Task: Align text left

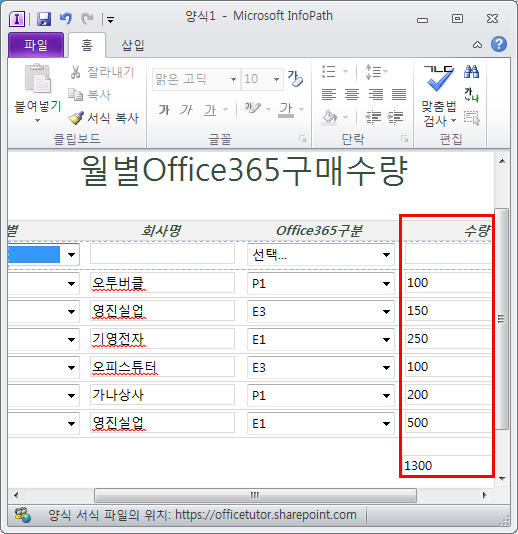Action: coord(329,94)
